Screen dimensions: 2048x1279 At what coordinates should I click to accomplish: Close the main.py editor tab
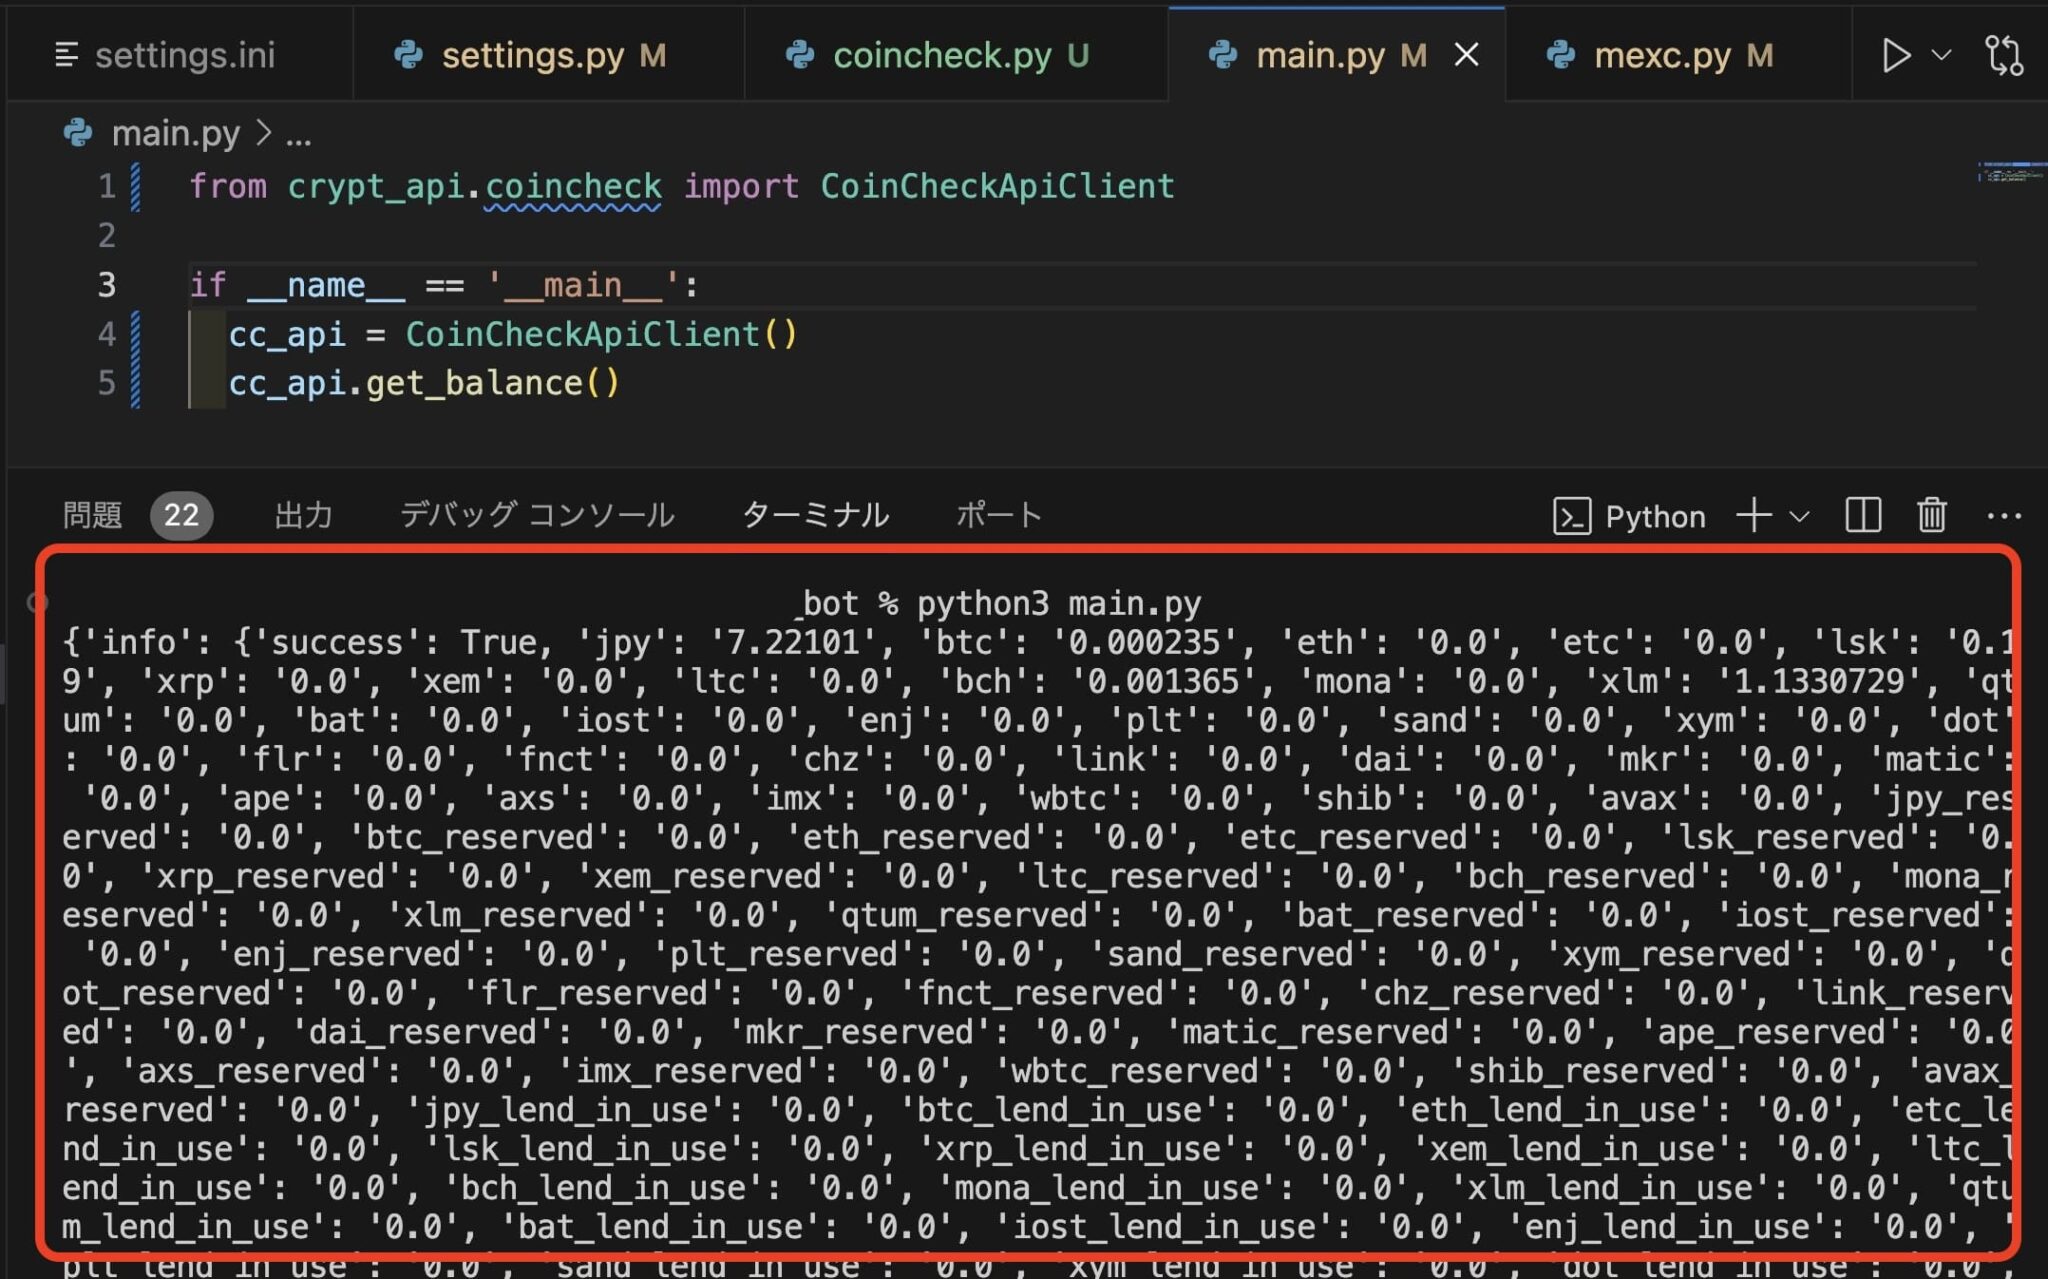[1466, 55]
